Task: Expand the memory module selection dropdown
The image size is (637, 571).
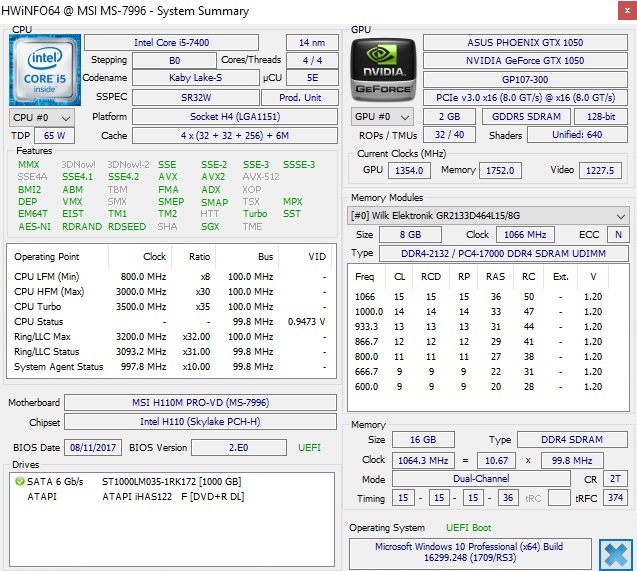Action: (x=488, y=216)
